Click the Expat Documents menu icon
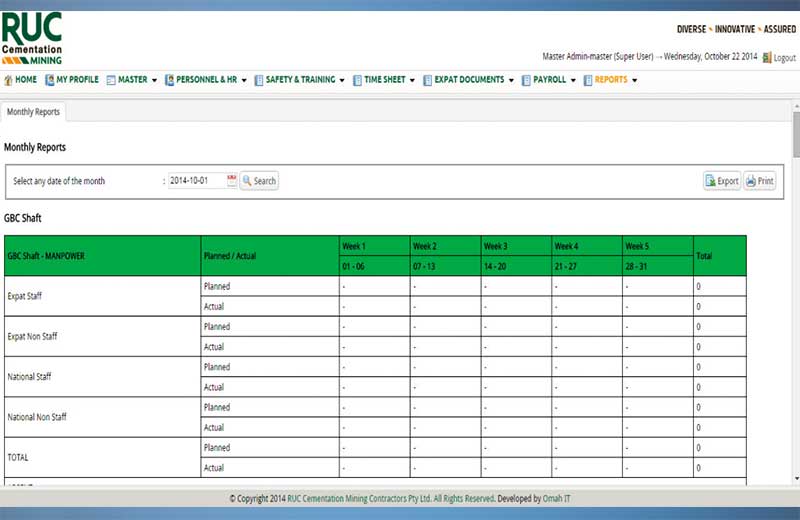The width and height of the screenshot is (800, 520). point(427,80)
